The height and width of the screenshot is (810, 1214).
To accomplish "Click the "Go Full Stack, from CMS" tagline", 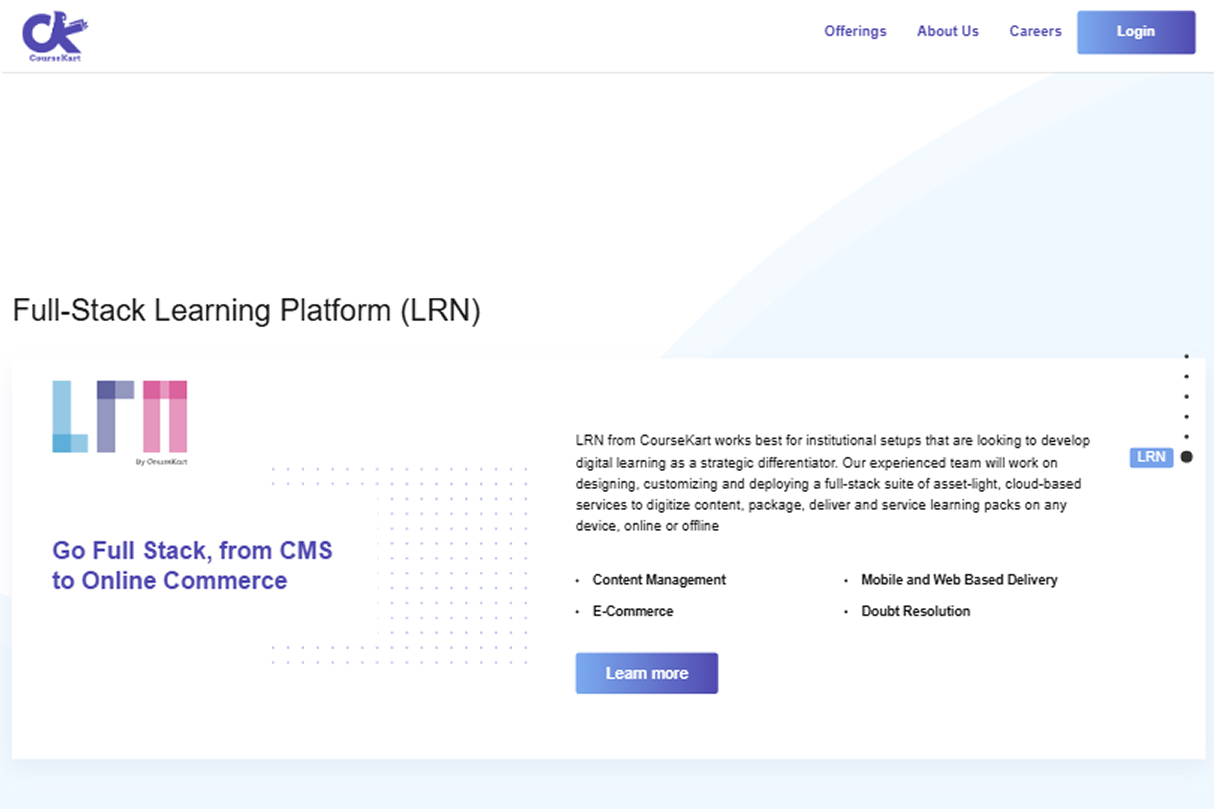I will 192,565.
